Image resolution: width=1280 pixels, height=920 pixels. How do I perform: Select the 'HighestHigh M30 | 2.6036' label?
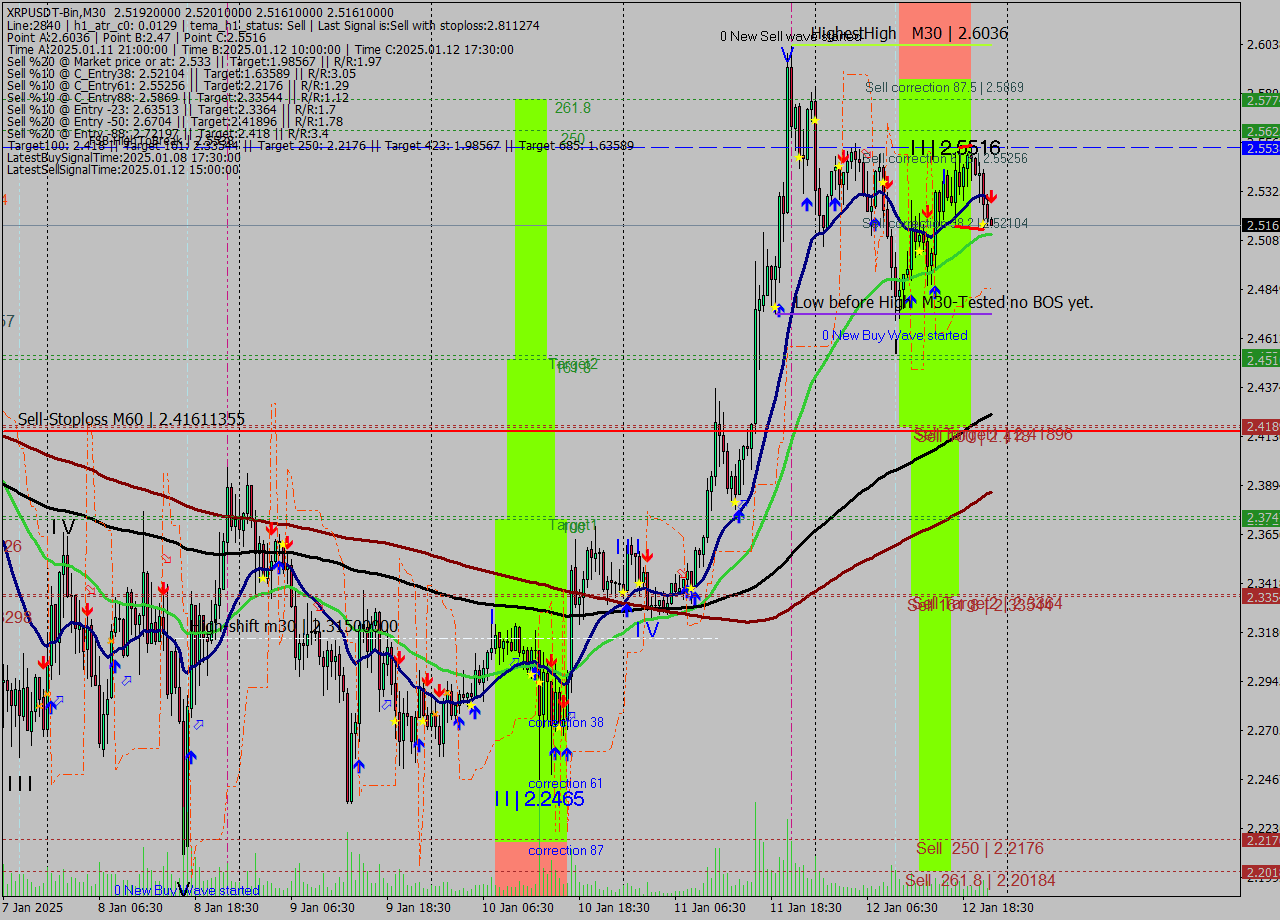(x=909, y=34)
